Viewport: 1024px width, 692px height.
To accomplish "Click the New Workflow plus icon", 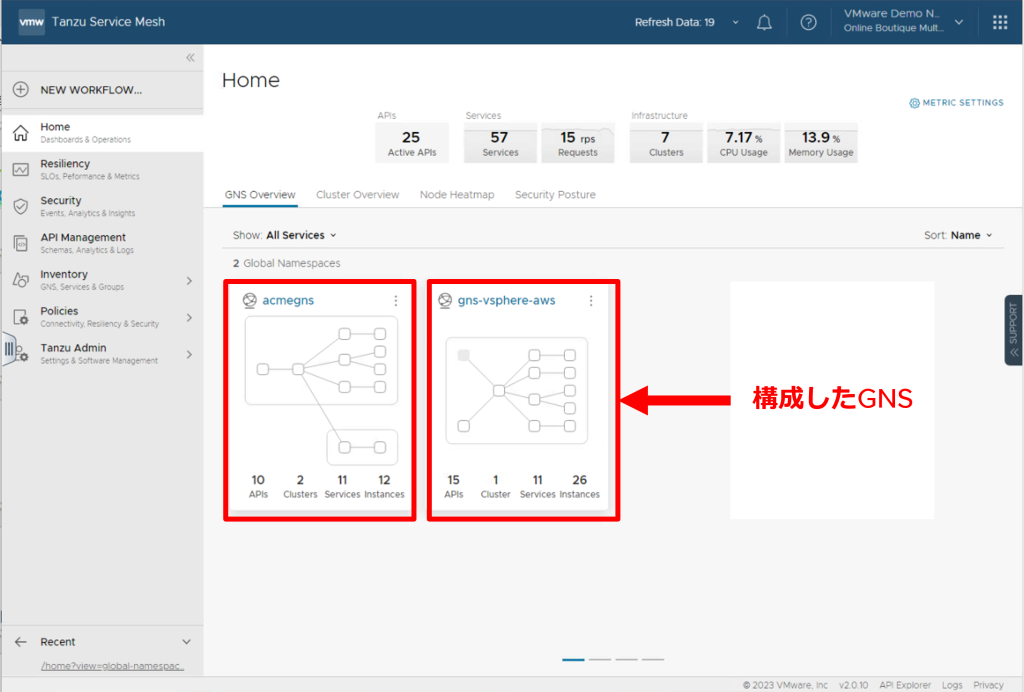I will pyautogui.click(x=21, y=89).
